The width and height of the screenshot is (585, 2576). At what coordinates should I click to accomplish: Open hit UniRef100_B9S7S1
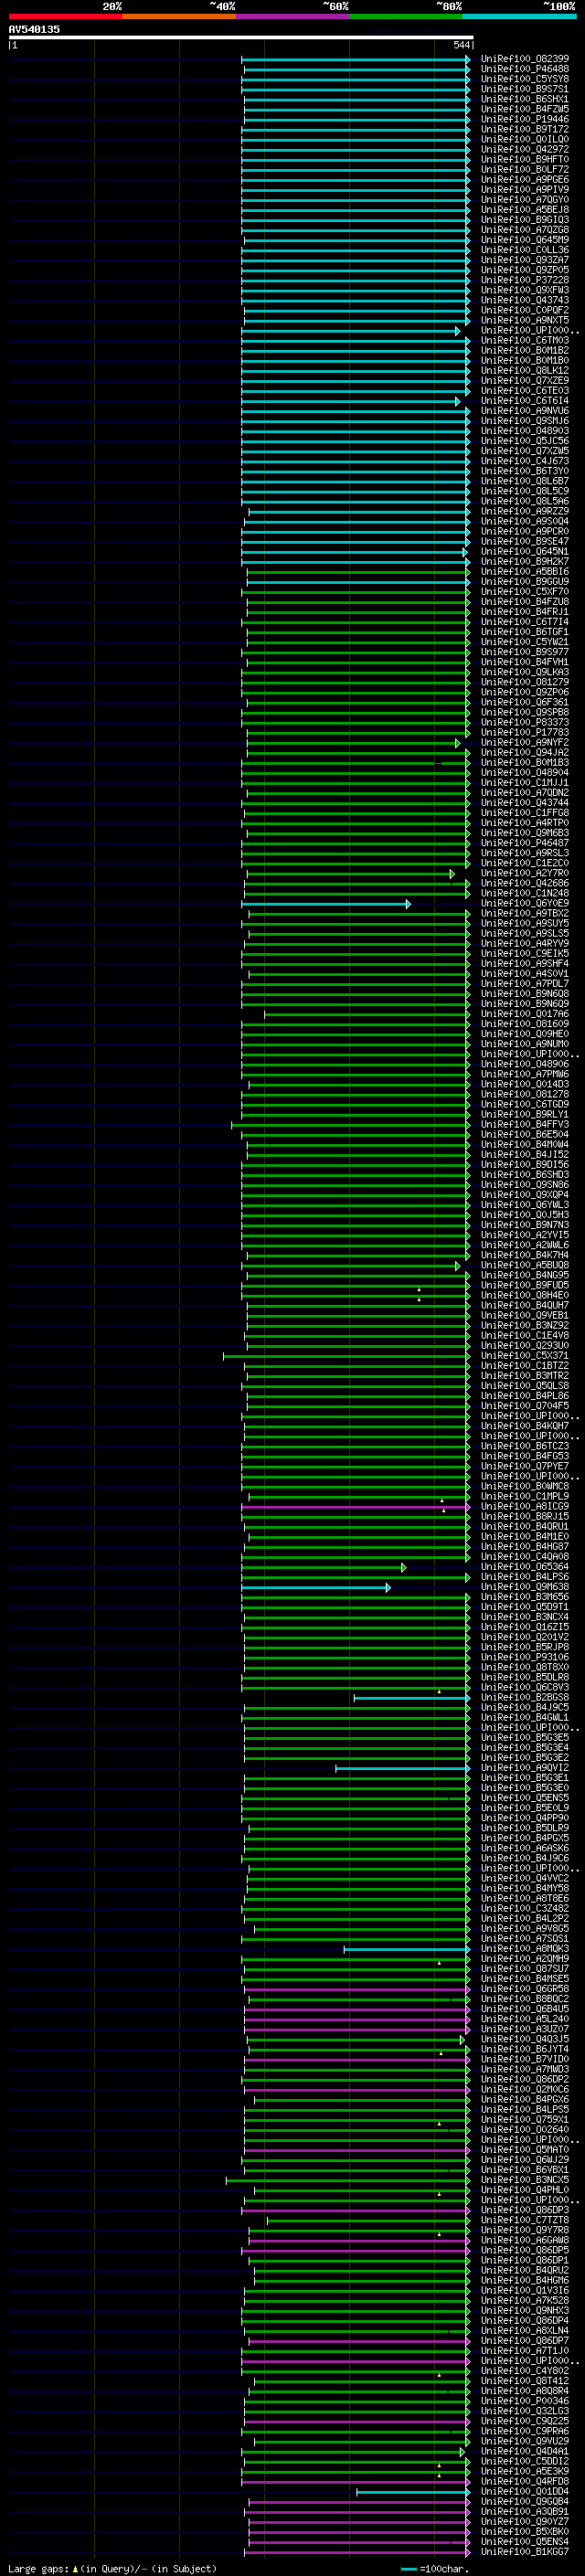click(x=524, y=89)
